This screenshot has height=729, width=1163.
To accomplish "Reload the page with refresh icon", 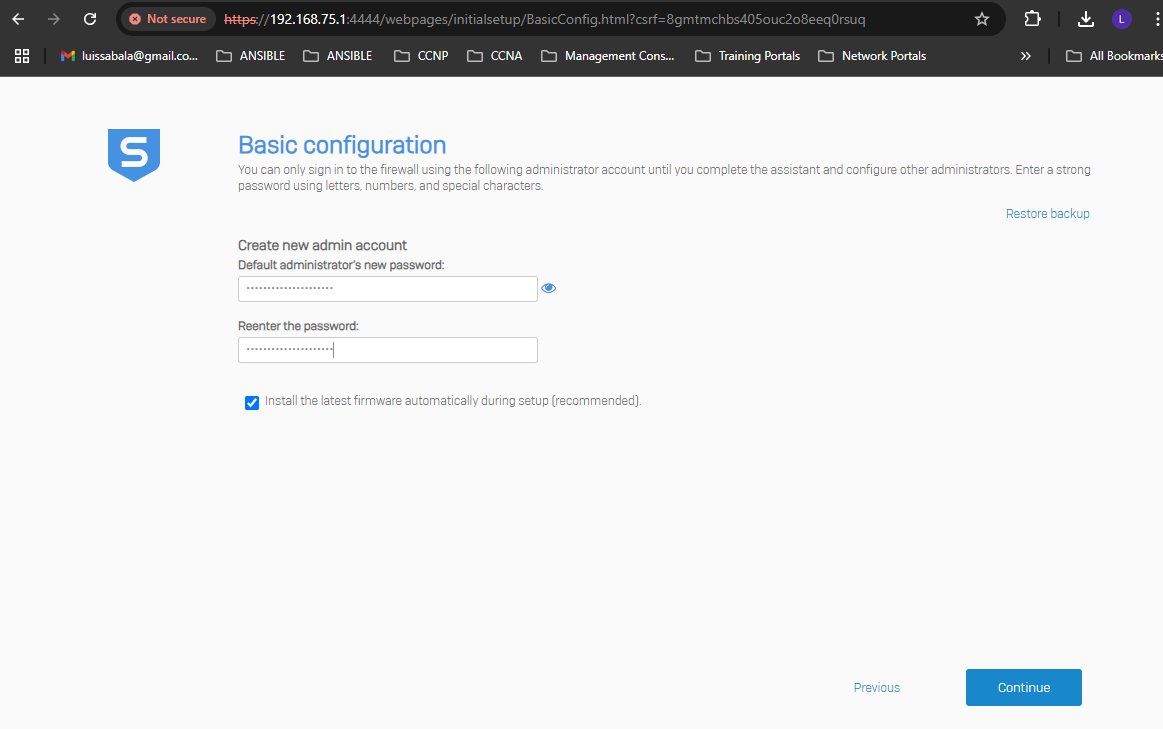I will (x=90, y=19).
